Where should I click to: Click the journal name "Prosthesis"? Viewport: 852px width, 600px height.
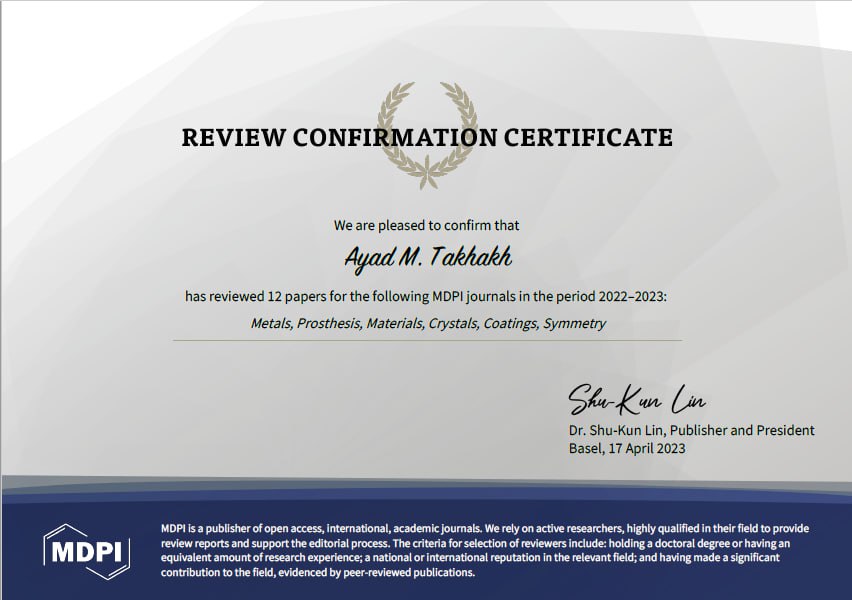(329, 323)
